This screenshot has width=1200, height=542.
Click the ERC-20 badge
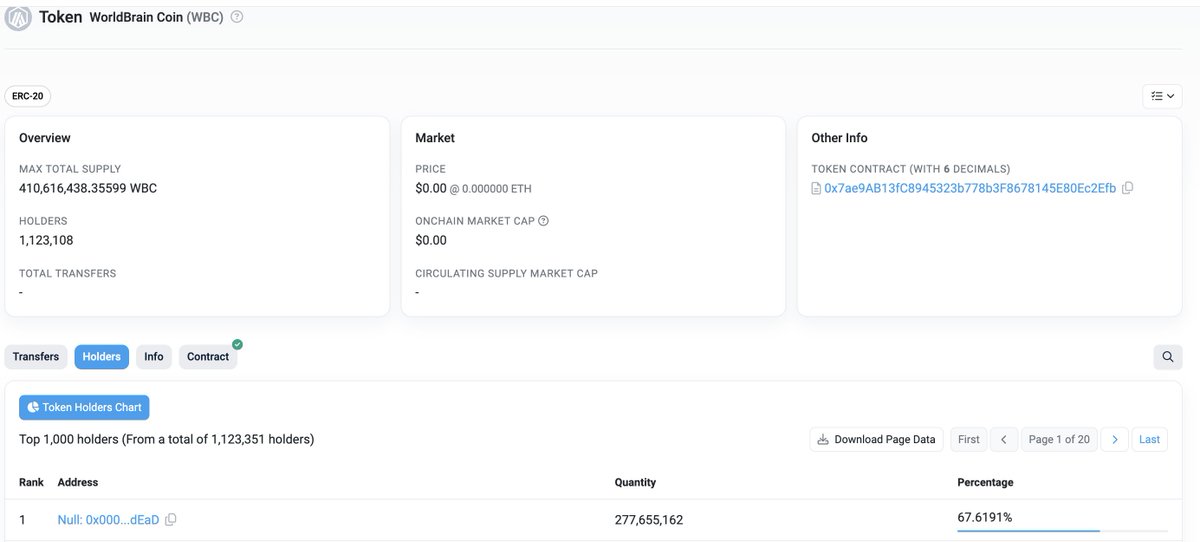coord(28,96)
